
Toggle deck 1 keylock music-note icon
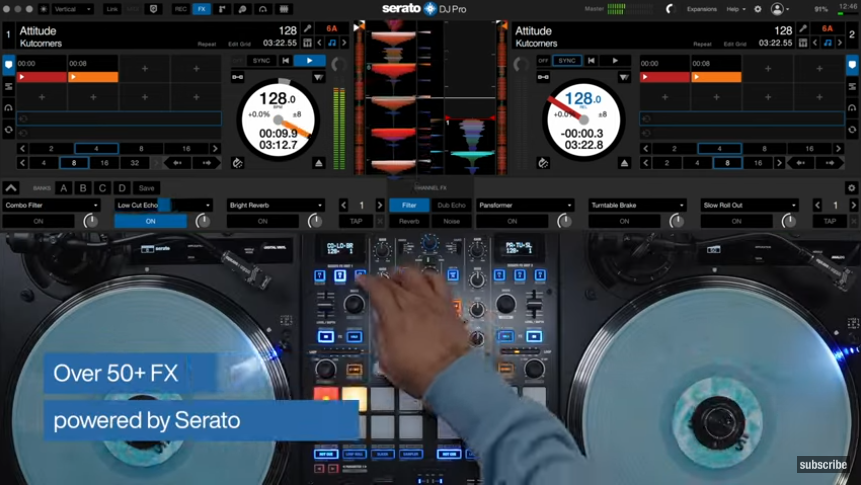(332, 42)
